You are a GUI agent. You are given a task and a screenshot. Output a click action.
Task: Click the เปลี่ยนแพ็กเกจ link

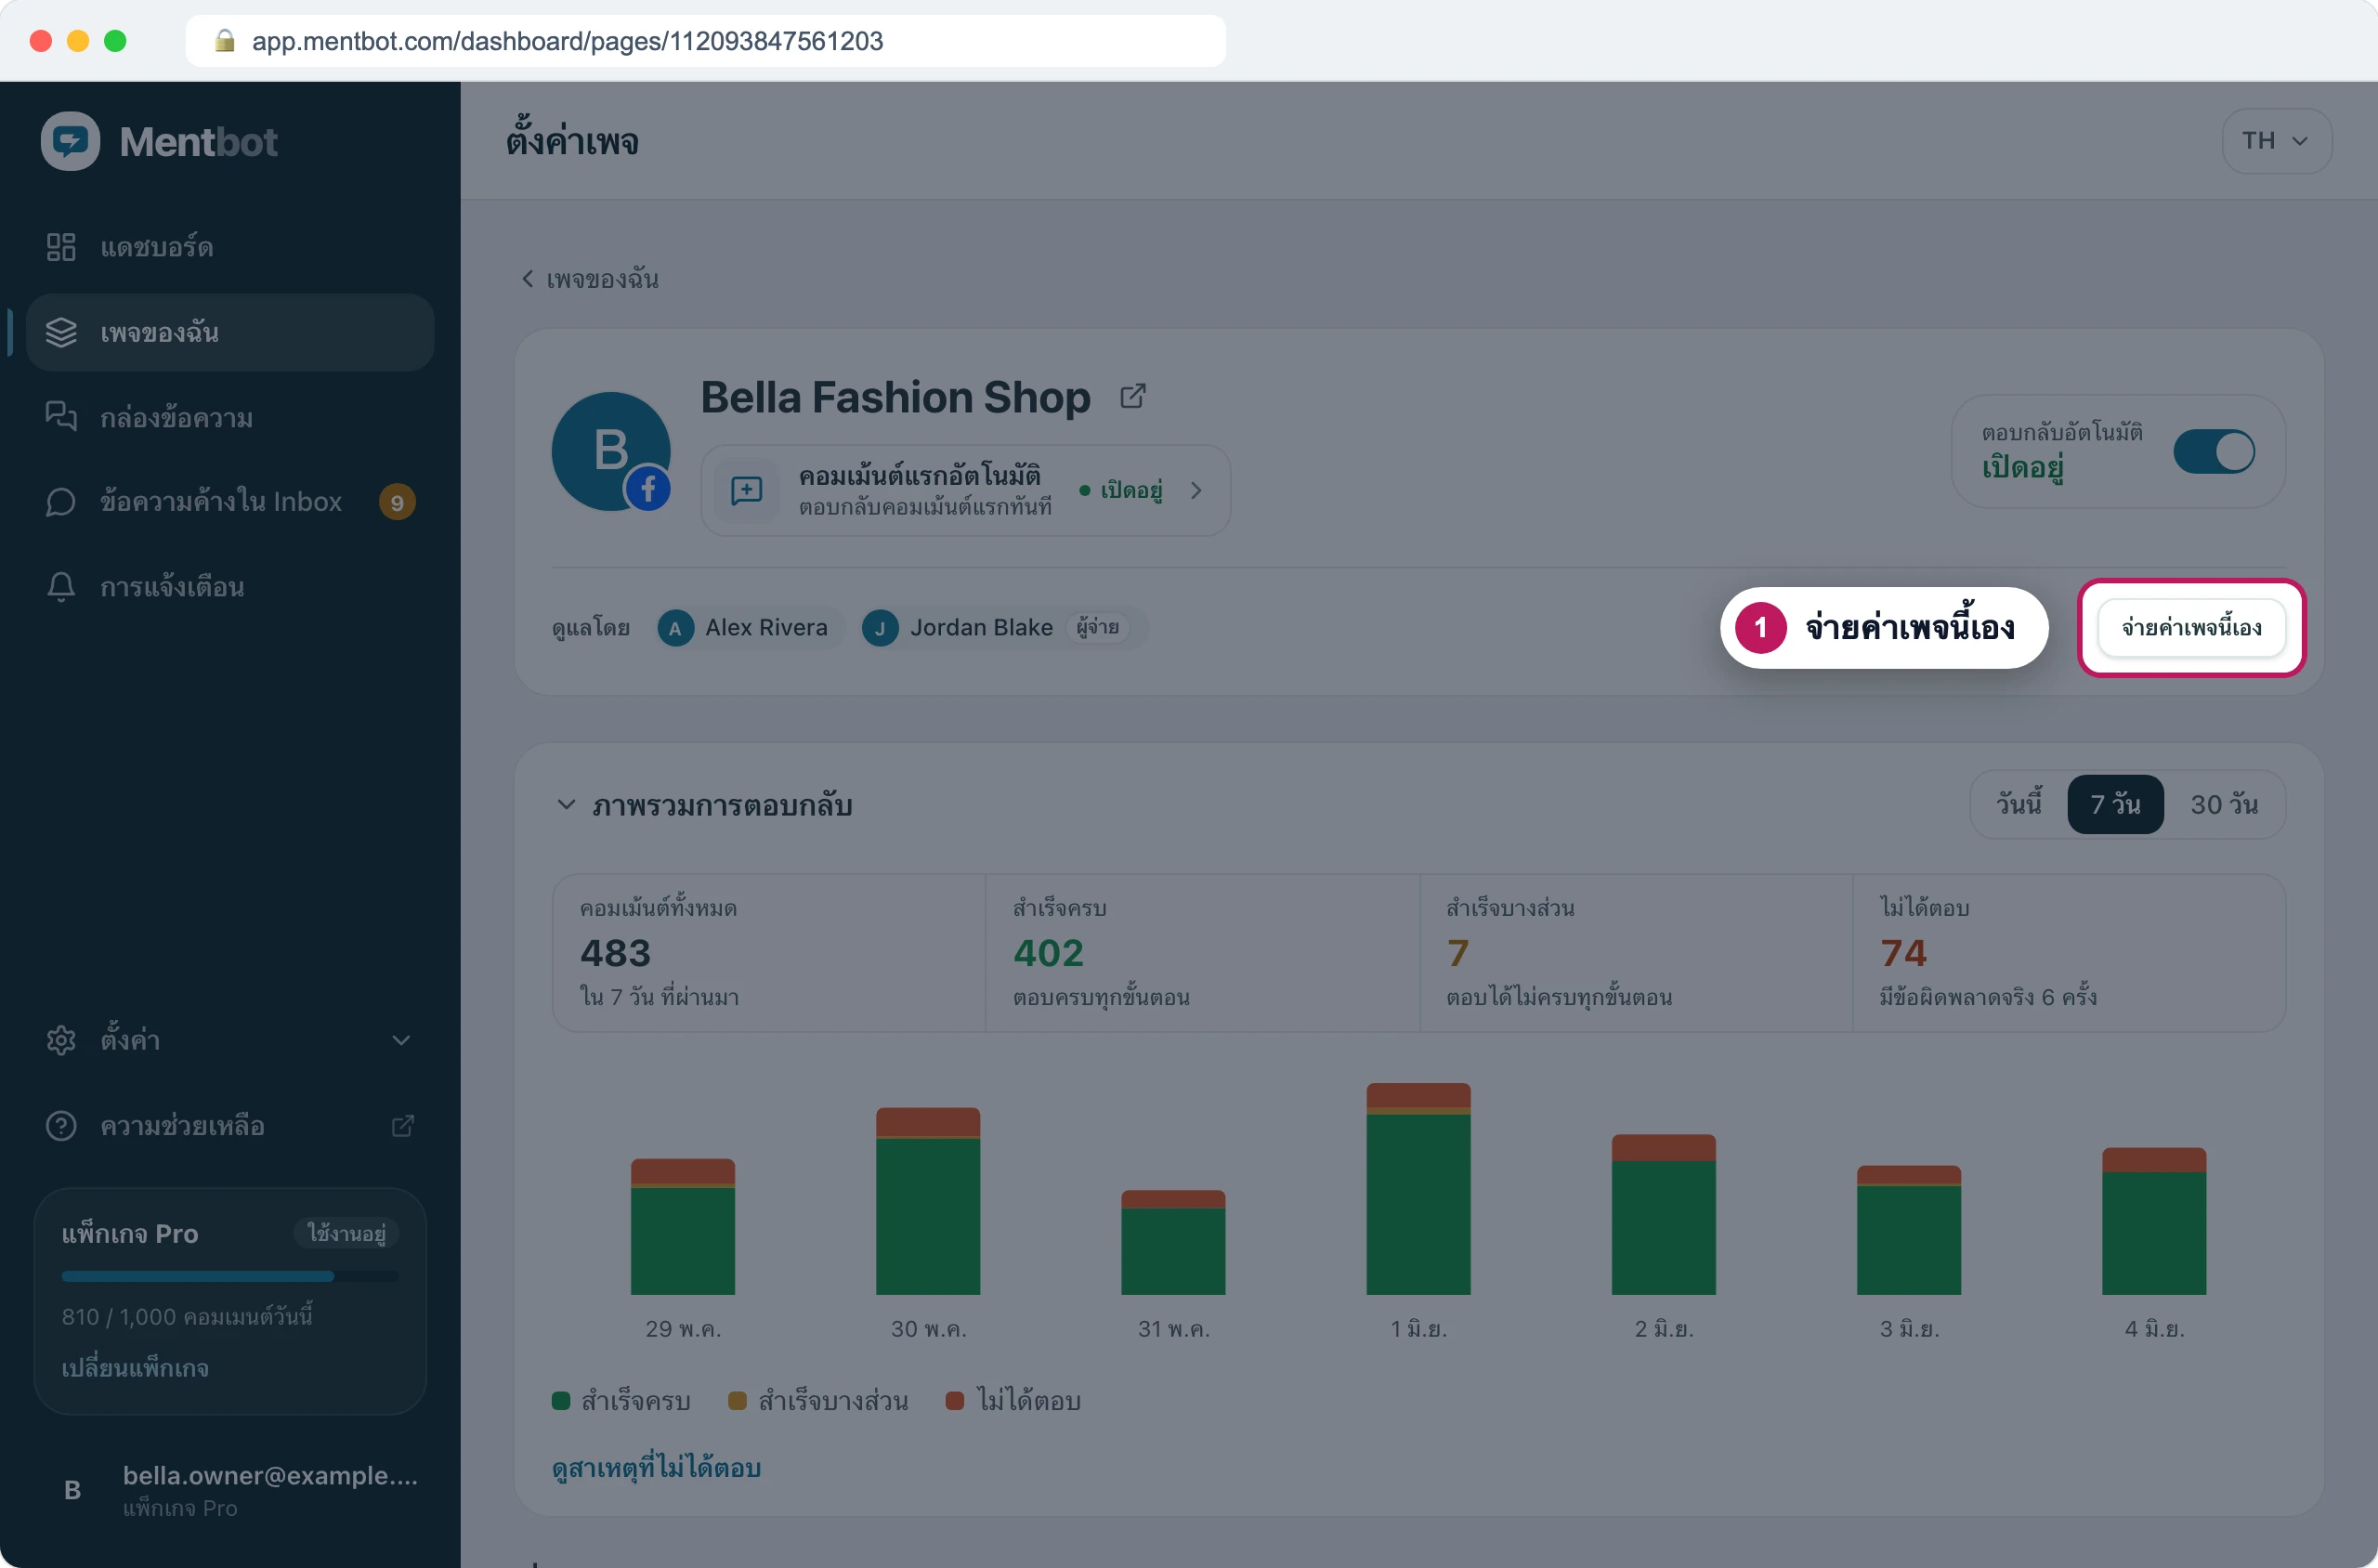[135, 1367]
